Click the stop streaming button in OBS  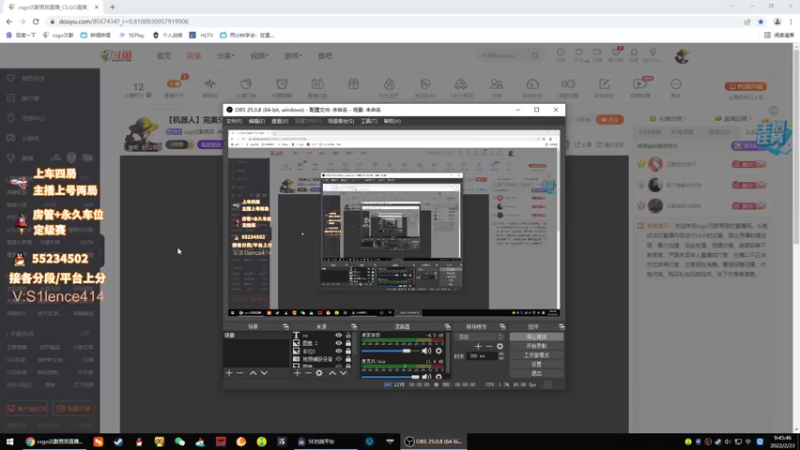tap(536, 337)
